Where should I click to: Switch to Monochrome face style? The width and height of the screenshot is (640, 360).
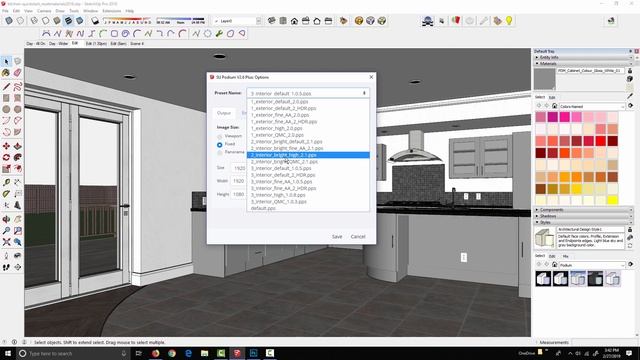click(80, 21)
